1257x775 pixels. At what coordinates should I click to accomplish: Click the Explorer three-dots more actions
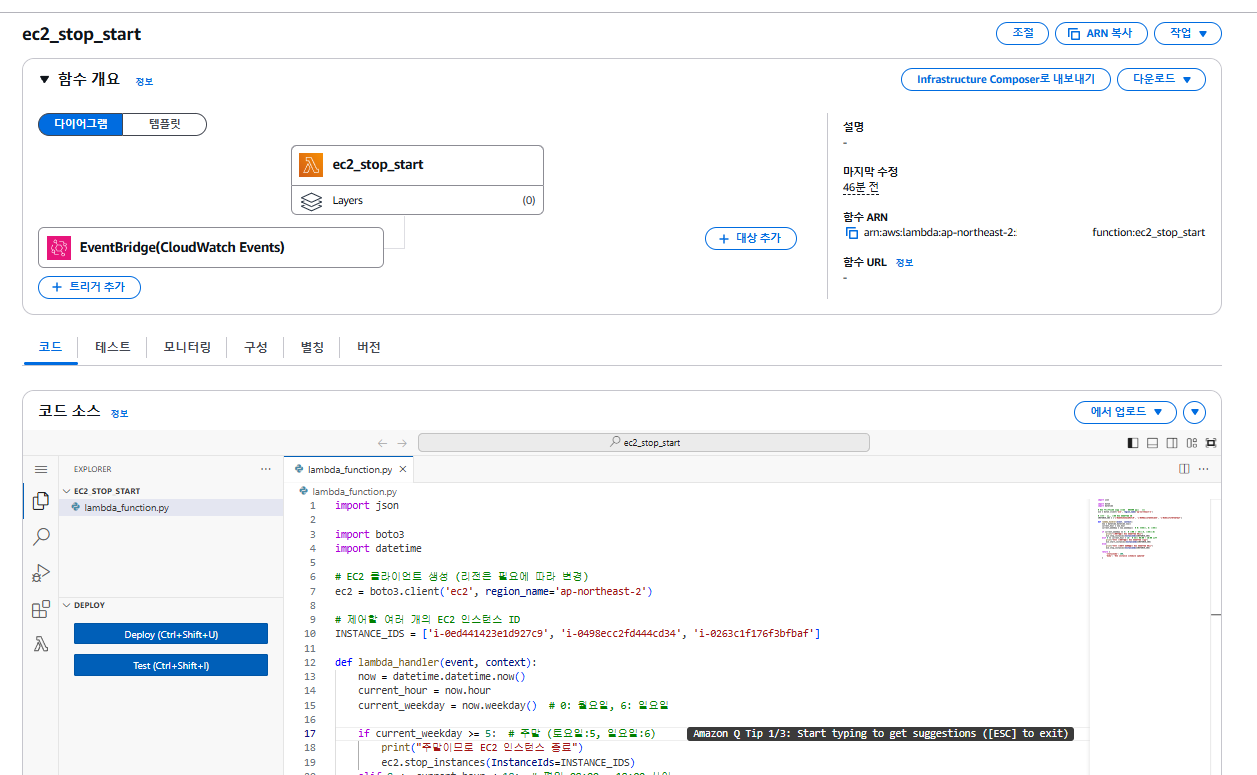pos(266,469)
